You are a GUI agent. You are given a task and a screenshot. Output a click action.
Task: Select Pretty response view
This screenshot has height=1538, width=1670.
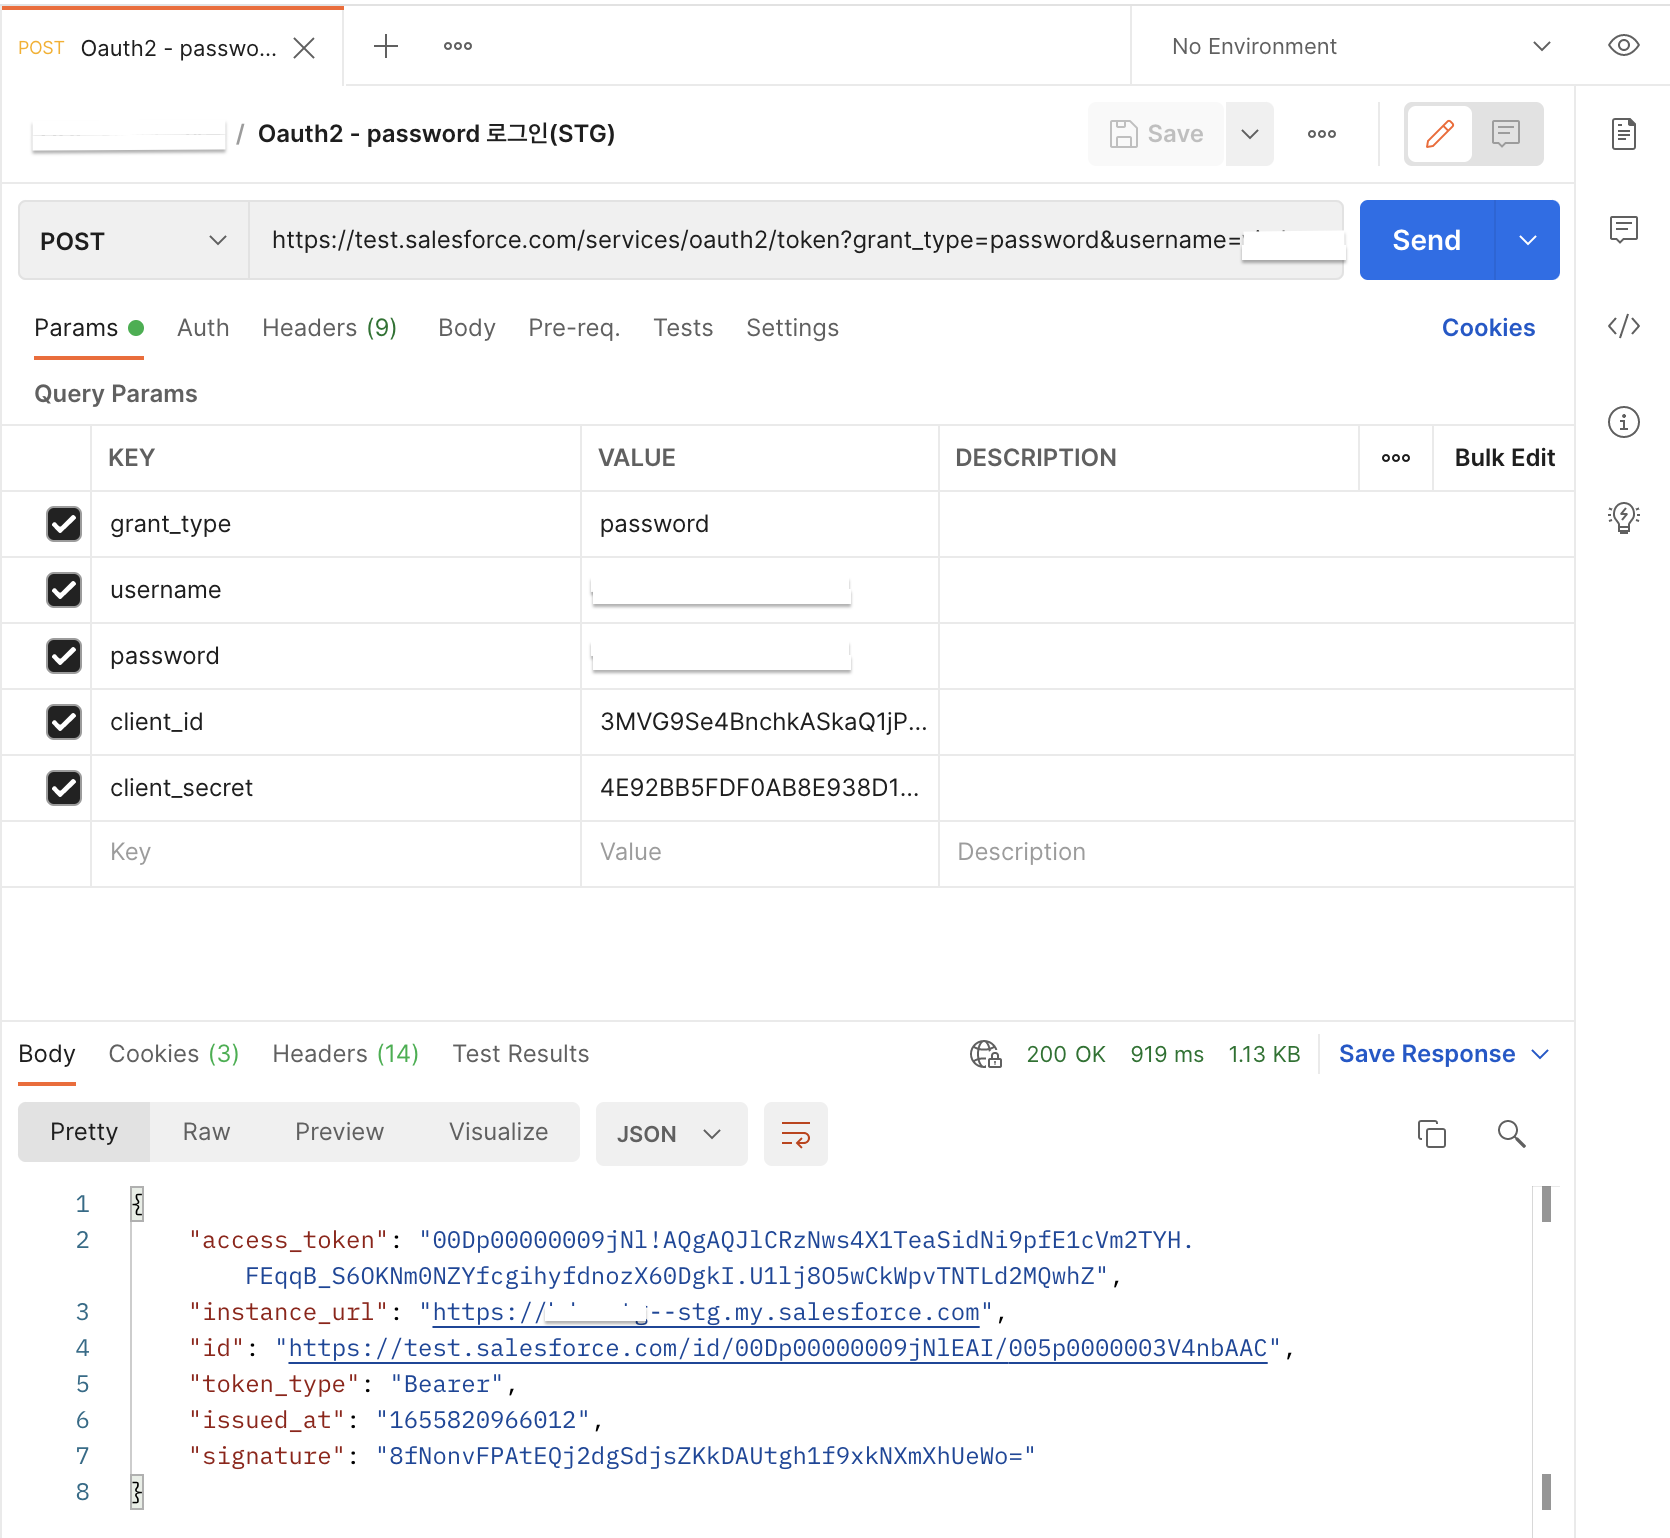tap(84, 1132)
